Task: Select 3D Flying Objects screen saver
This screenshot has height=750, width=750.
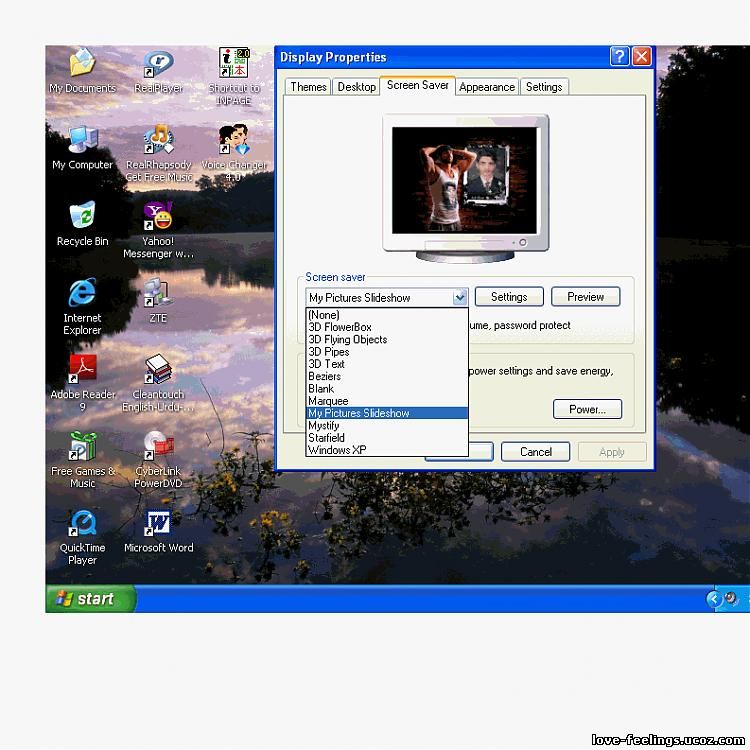Action: (x=386, y=340)
